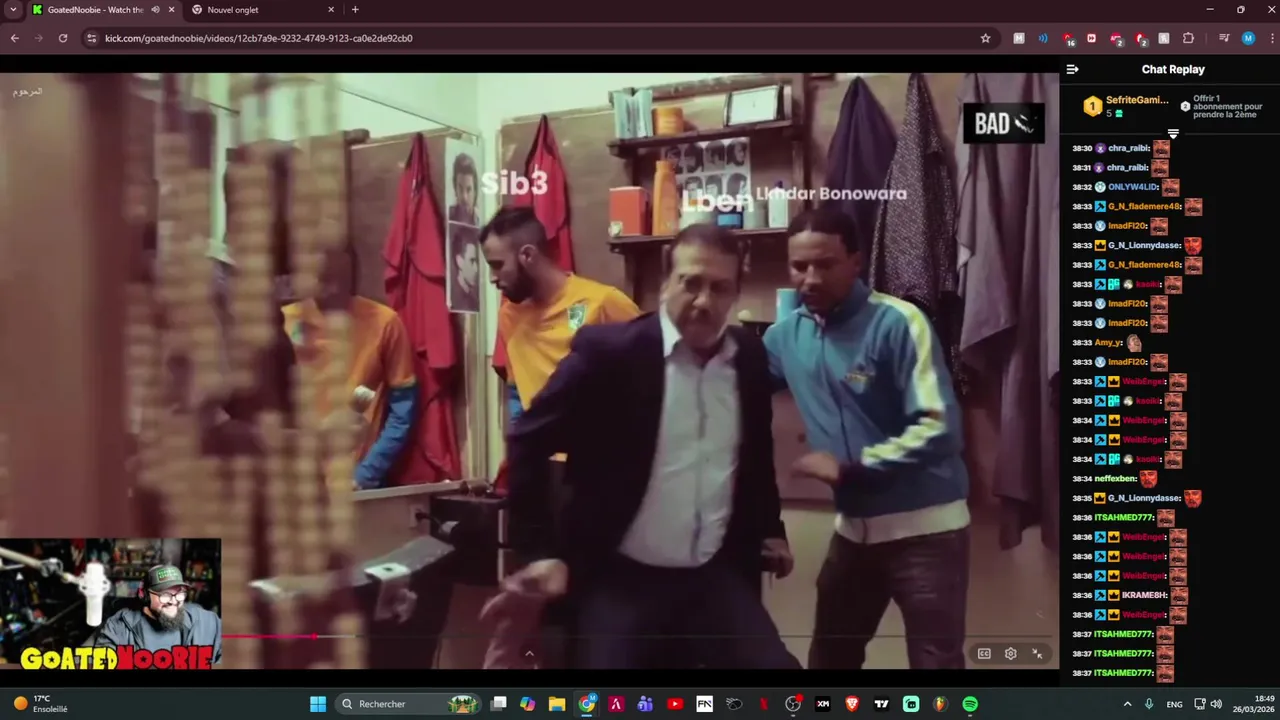Click the microphone tray icon
The height and width of the screenshot is (720, 1280).
coord(1149,704)
